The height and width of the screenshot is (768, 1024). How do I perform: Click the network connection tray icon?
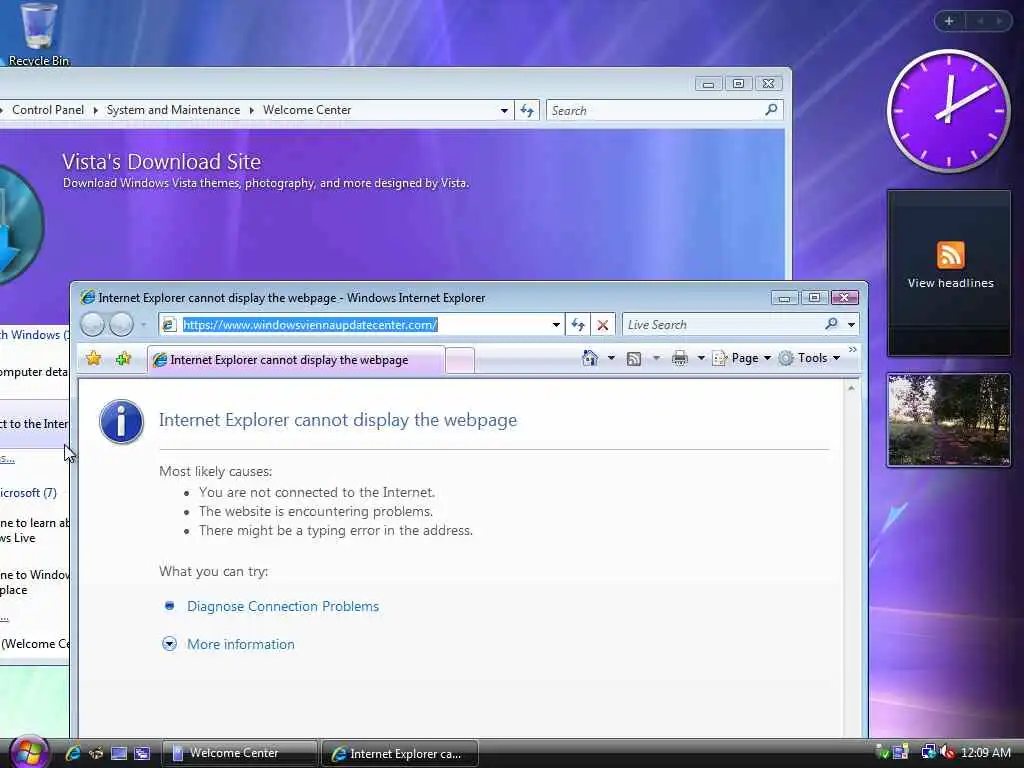pos(929,752)
